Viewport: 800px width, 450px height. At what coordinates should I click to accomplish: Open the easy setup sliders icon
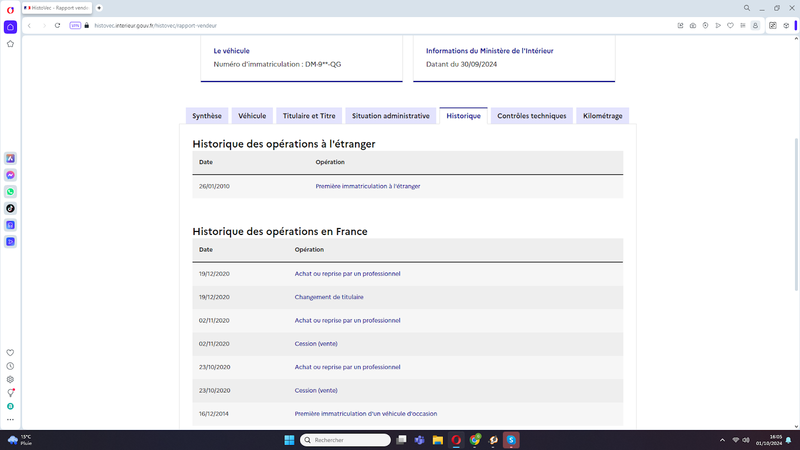773,26
